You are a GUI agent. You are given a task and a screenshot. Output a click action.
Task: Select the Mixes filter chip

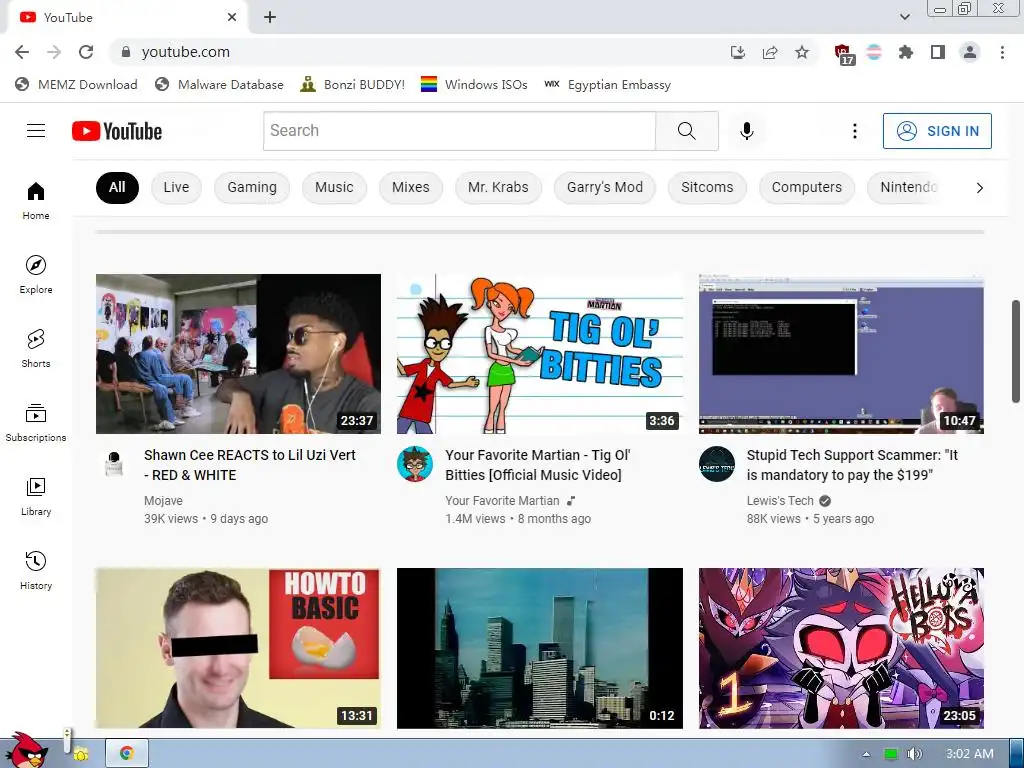tap(411, 187)
